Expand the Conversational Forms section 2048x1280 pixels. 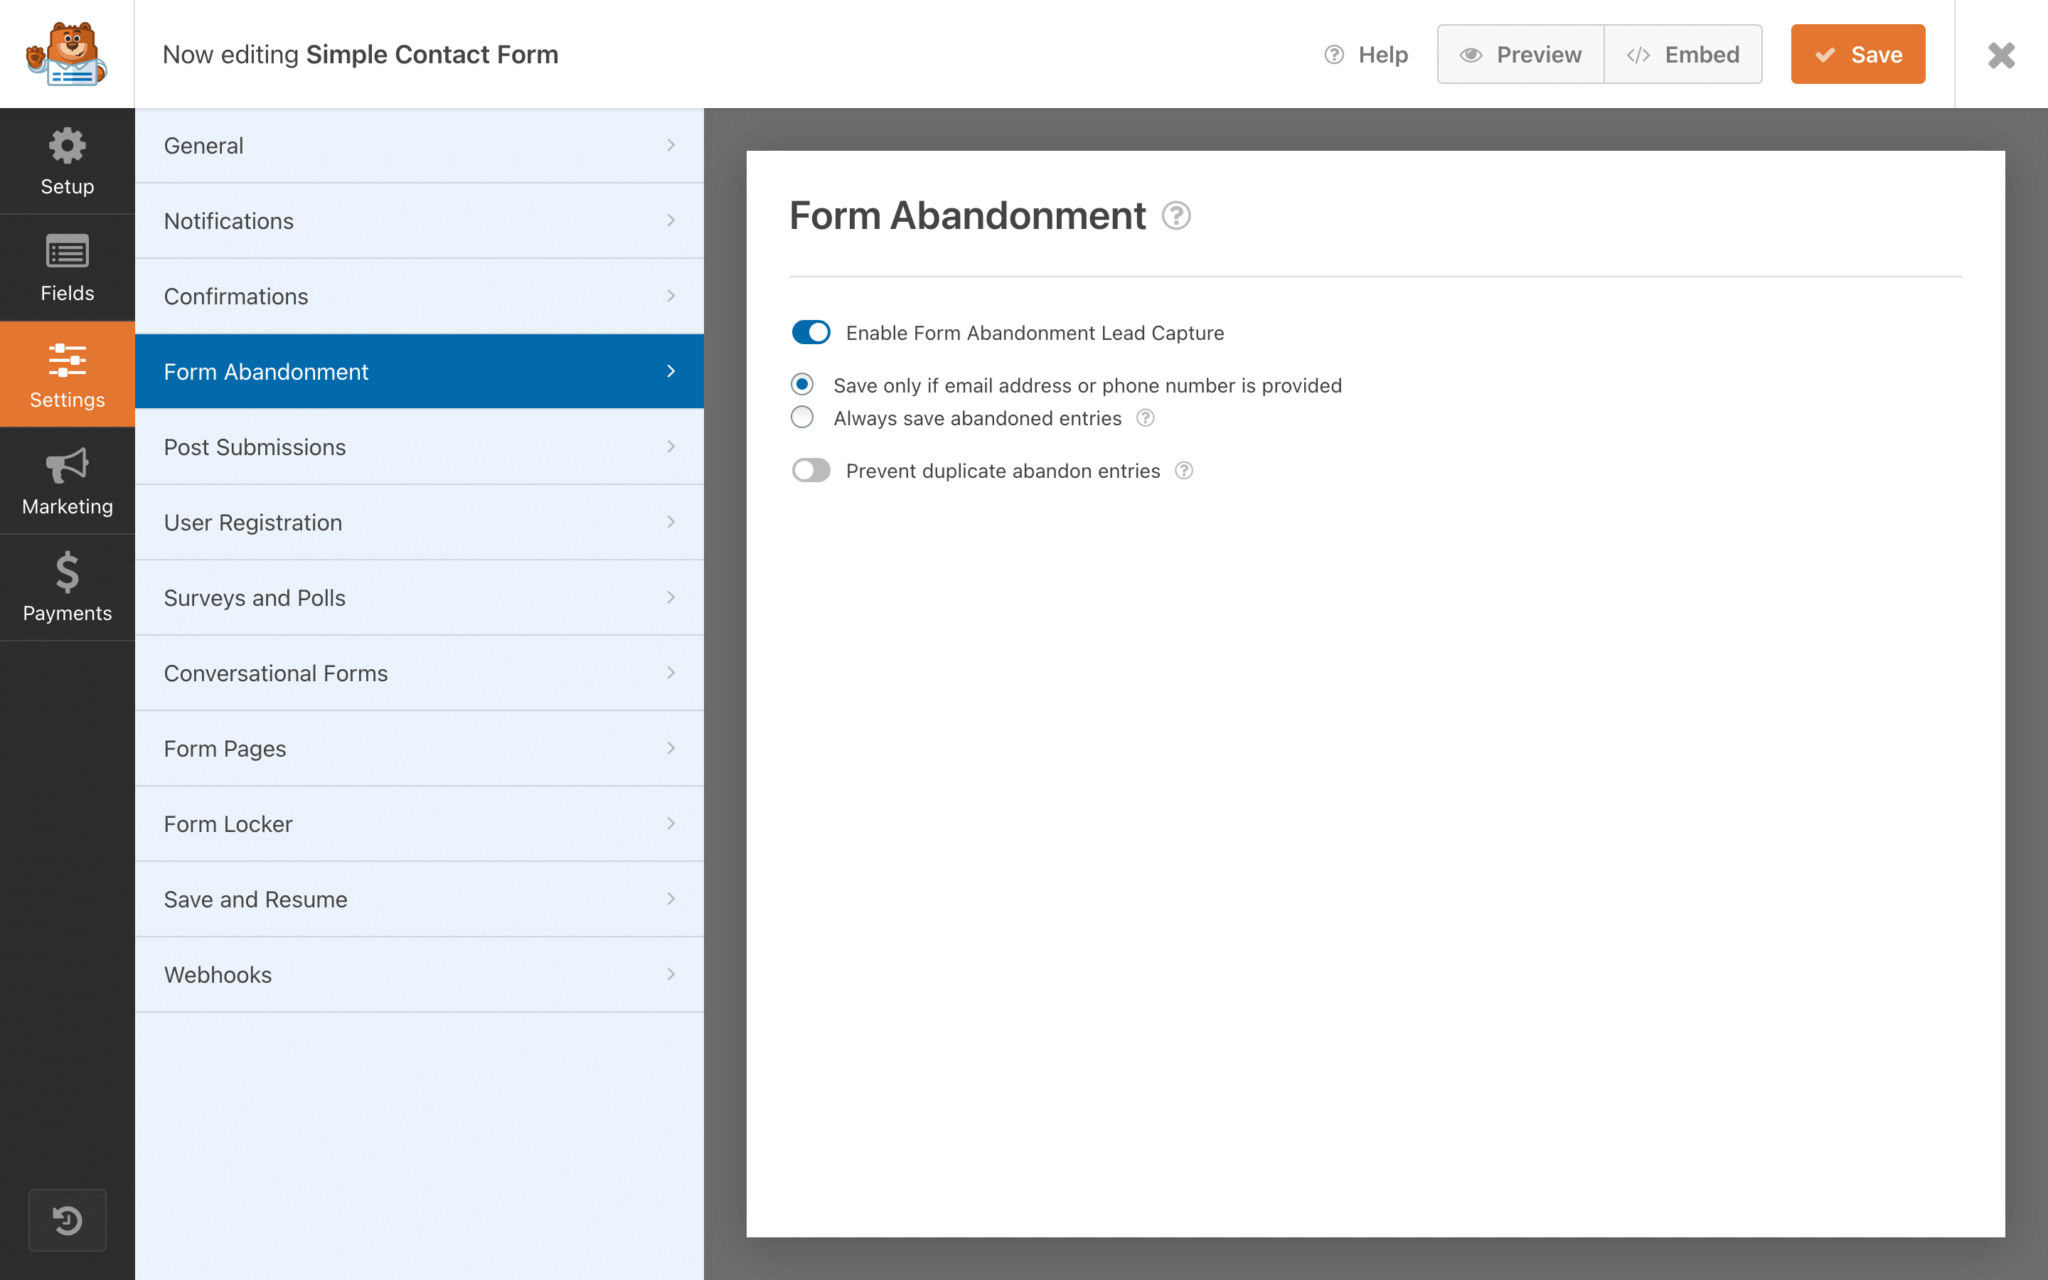tap(419, 673)
